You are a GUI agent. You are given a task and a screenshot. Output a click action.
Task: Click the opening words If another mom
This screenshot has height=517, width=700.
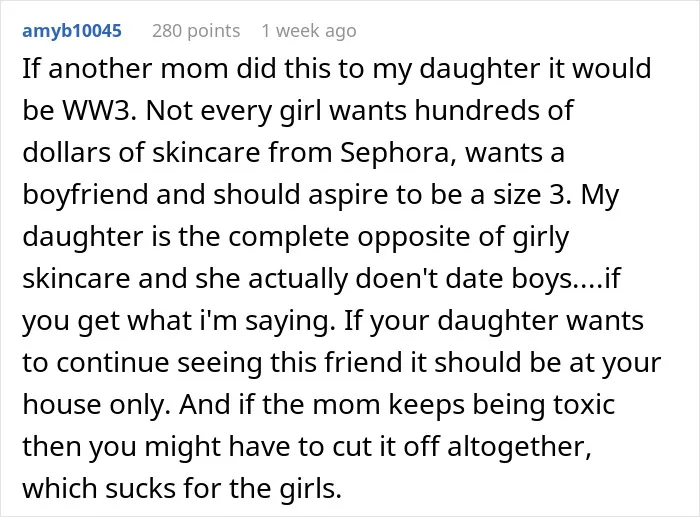[x=125, y=69]
